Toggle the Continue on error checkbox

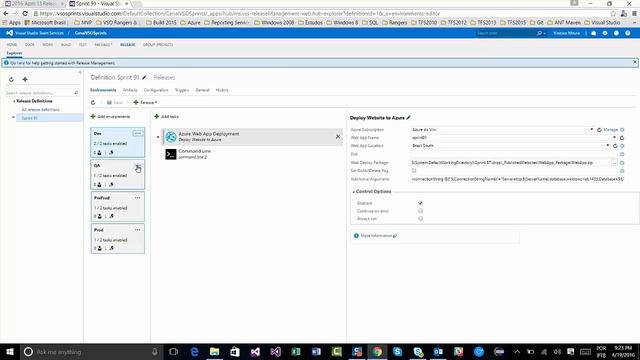(420, 211)
